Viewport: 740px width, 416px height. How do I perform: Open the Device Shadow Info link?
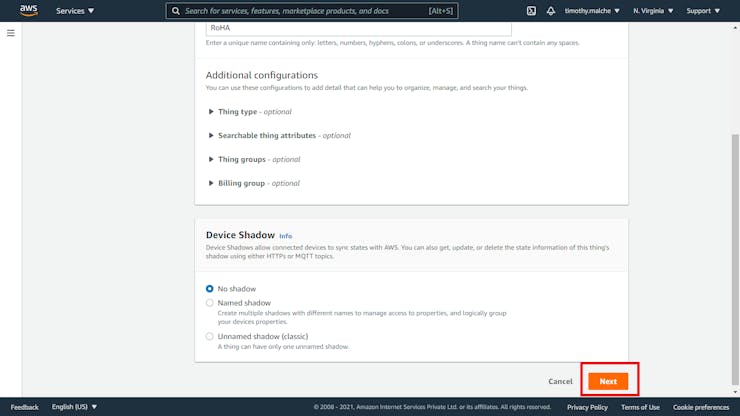286,236
